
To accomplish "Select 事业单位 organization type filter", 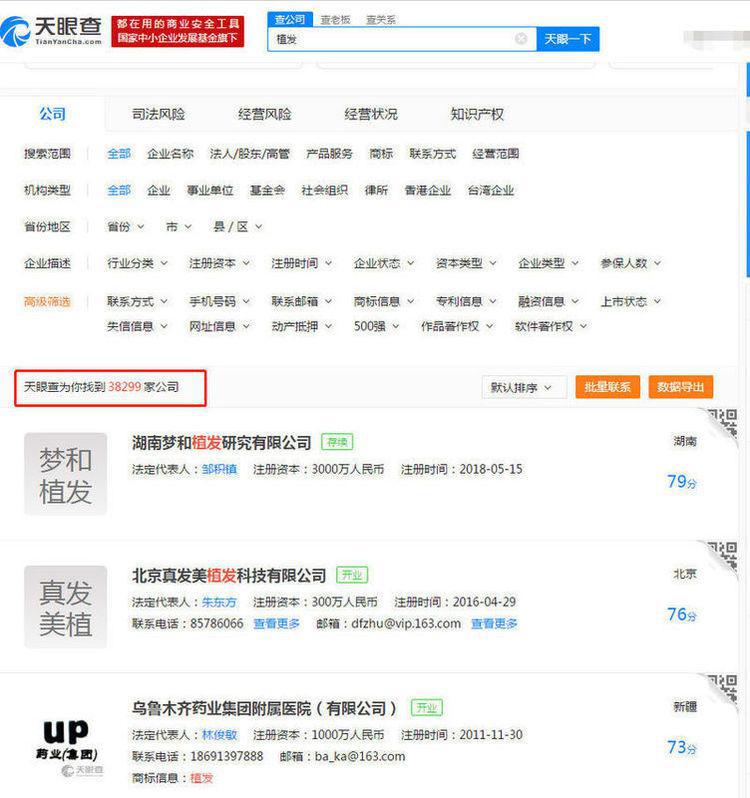I will [x=210, y=190].
